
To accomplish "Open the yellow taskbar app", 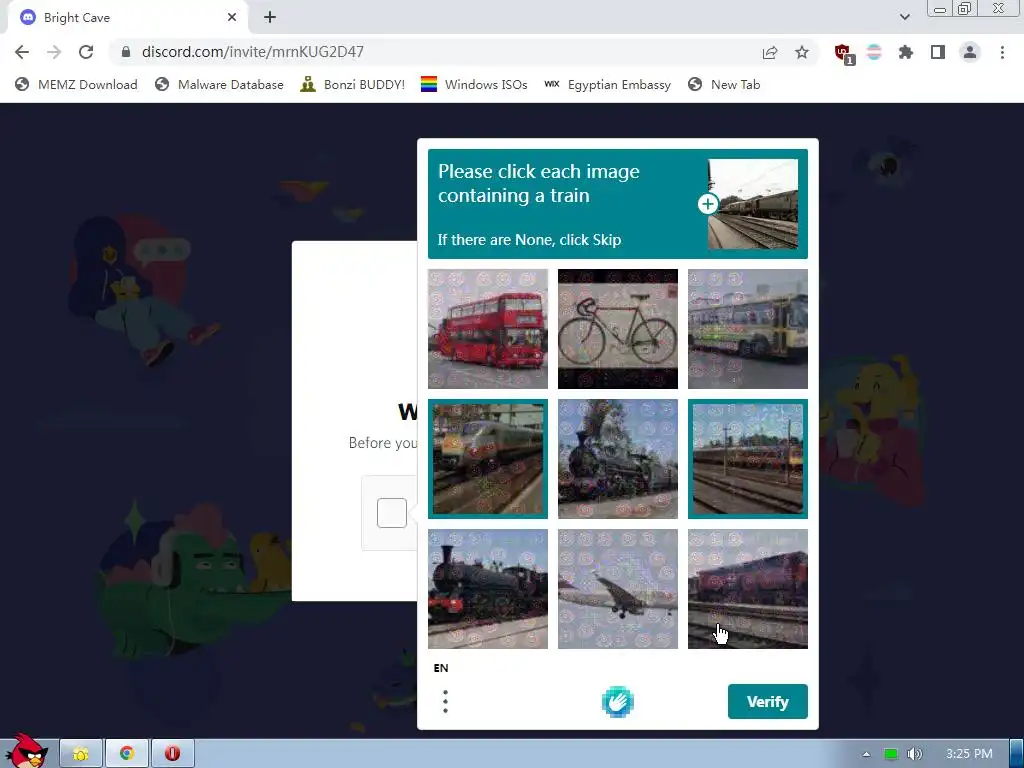I will pyautogui.click(x=81, y=754).
